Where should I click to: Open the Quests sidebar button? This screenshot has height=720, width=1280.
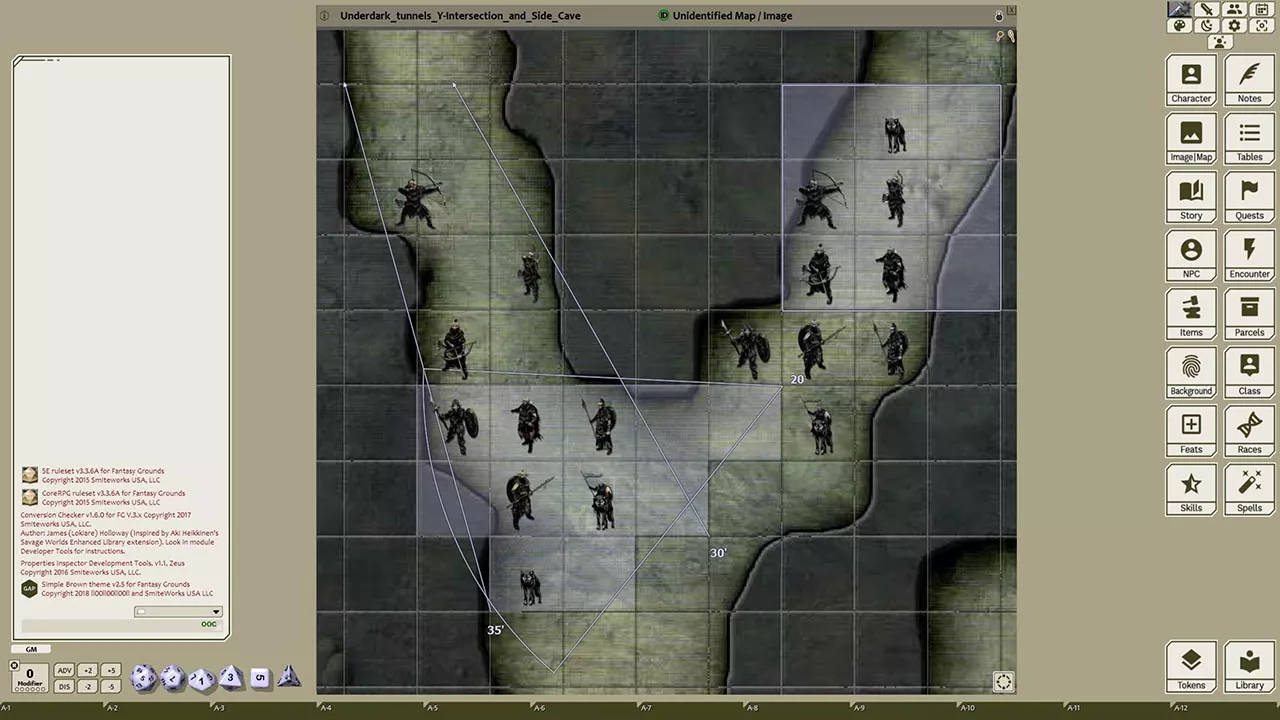[1249, 198]
